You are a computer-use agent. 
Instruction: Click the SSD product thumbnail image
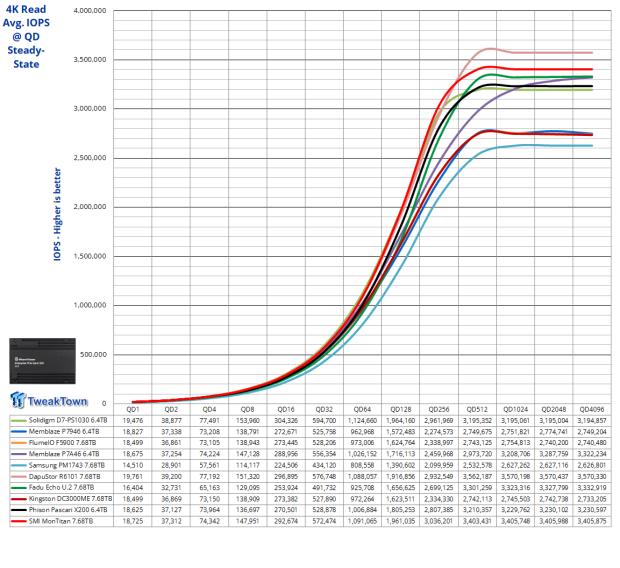point(42,361)
